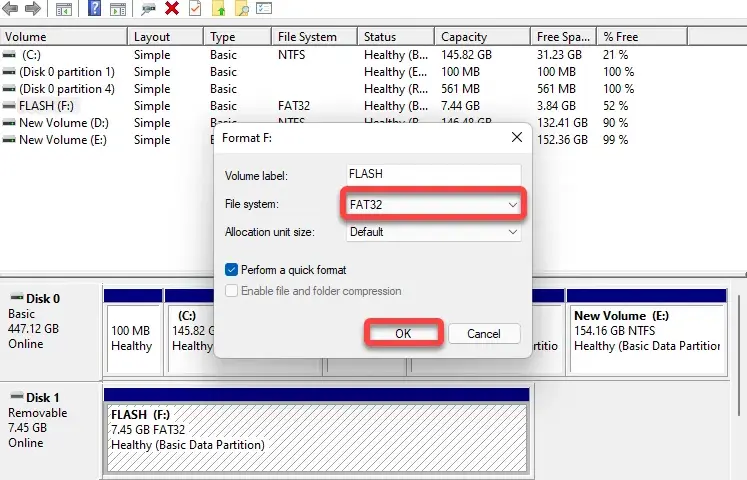Click the Forward arrow toolbar icon
The height and width of the screenshot is (480, 747).
(x=32, y=8)
